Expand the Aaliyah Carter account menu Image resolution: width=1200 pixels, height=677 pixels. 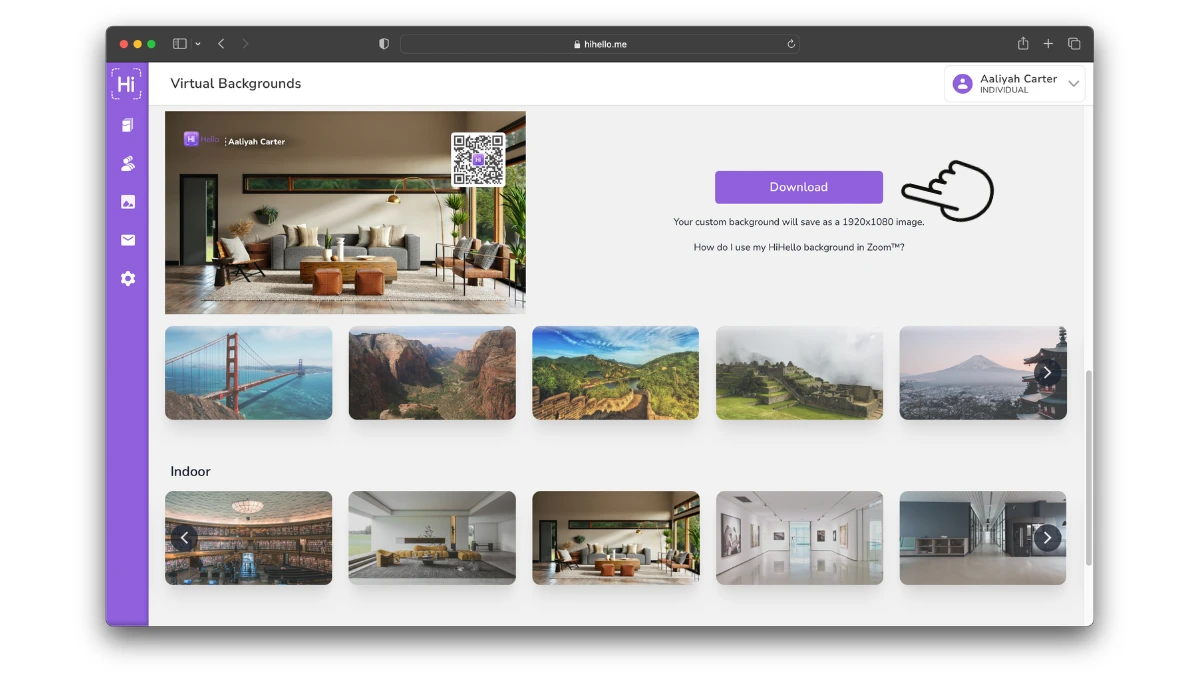(x=1015, y=83)
